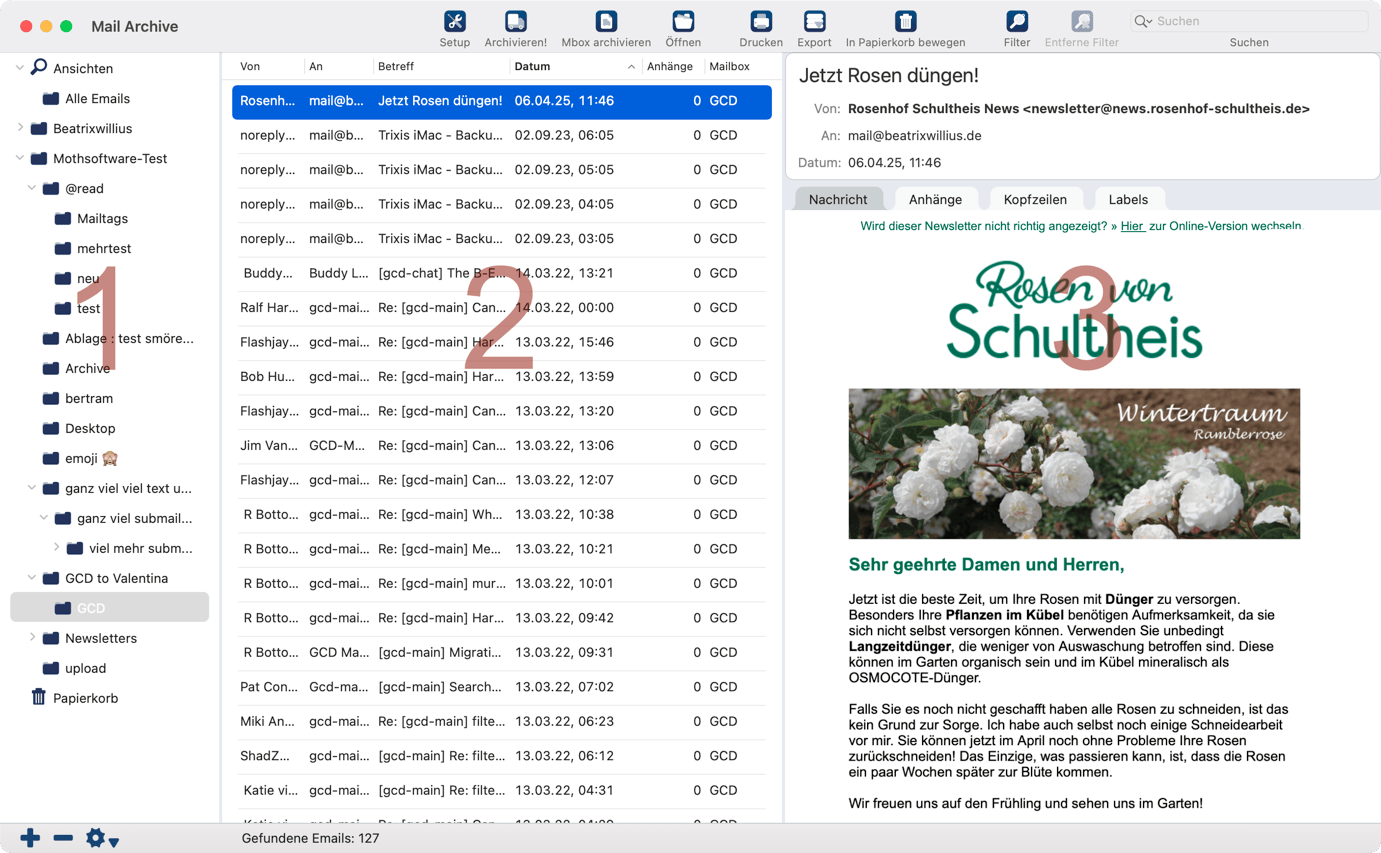Click the minus icon below the sidebar
The width and height of the screenshot is (1381, 853).
point(62,837)
